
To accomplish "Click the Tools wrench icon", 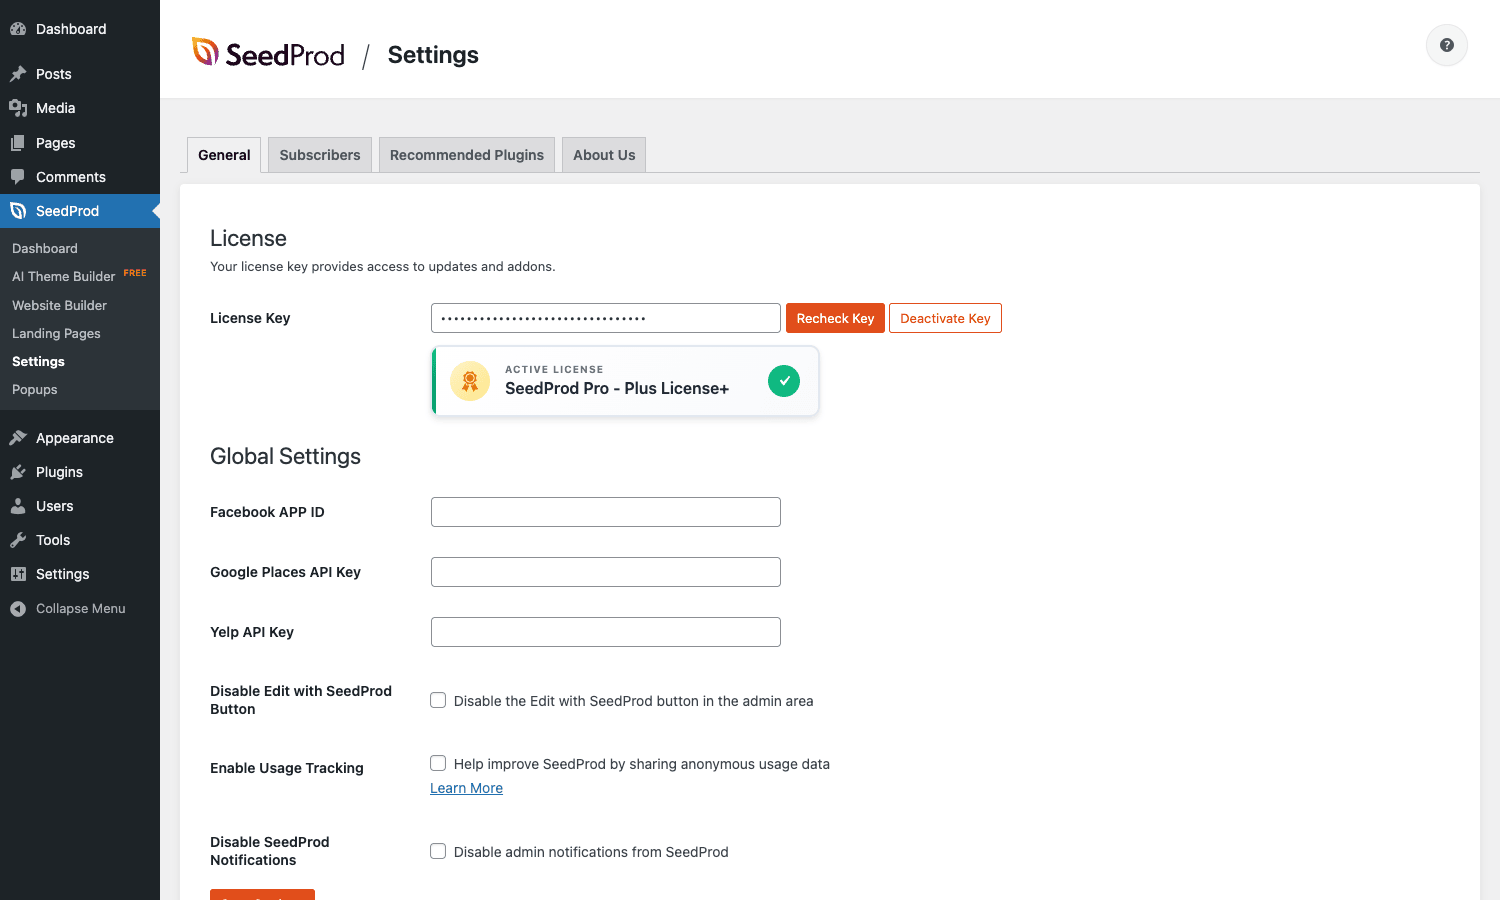I will (x=18, y=540).
